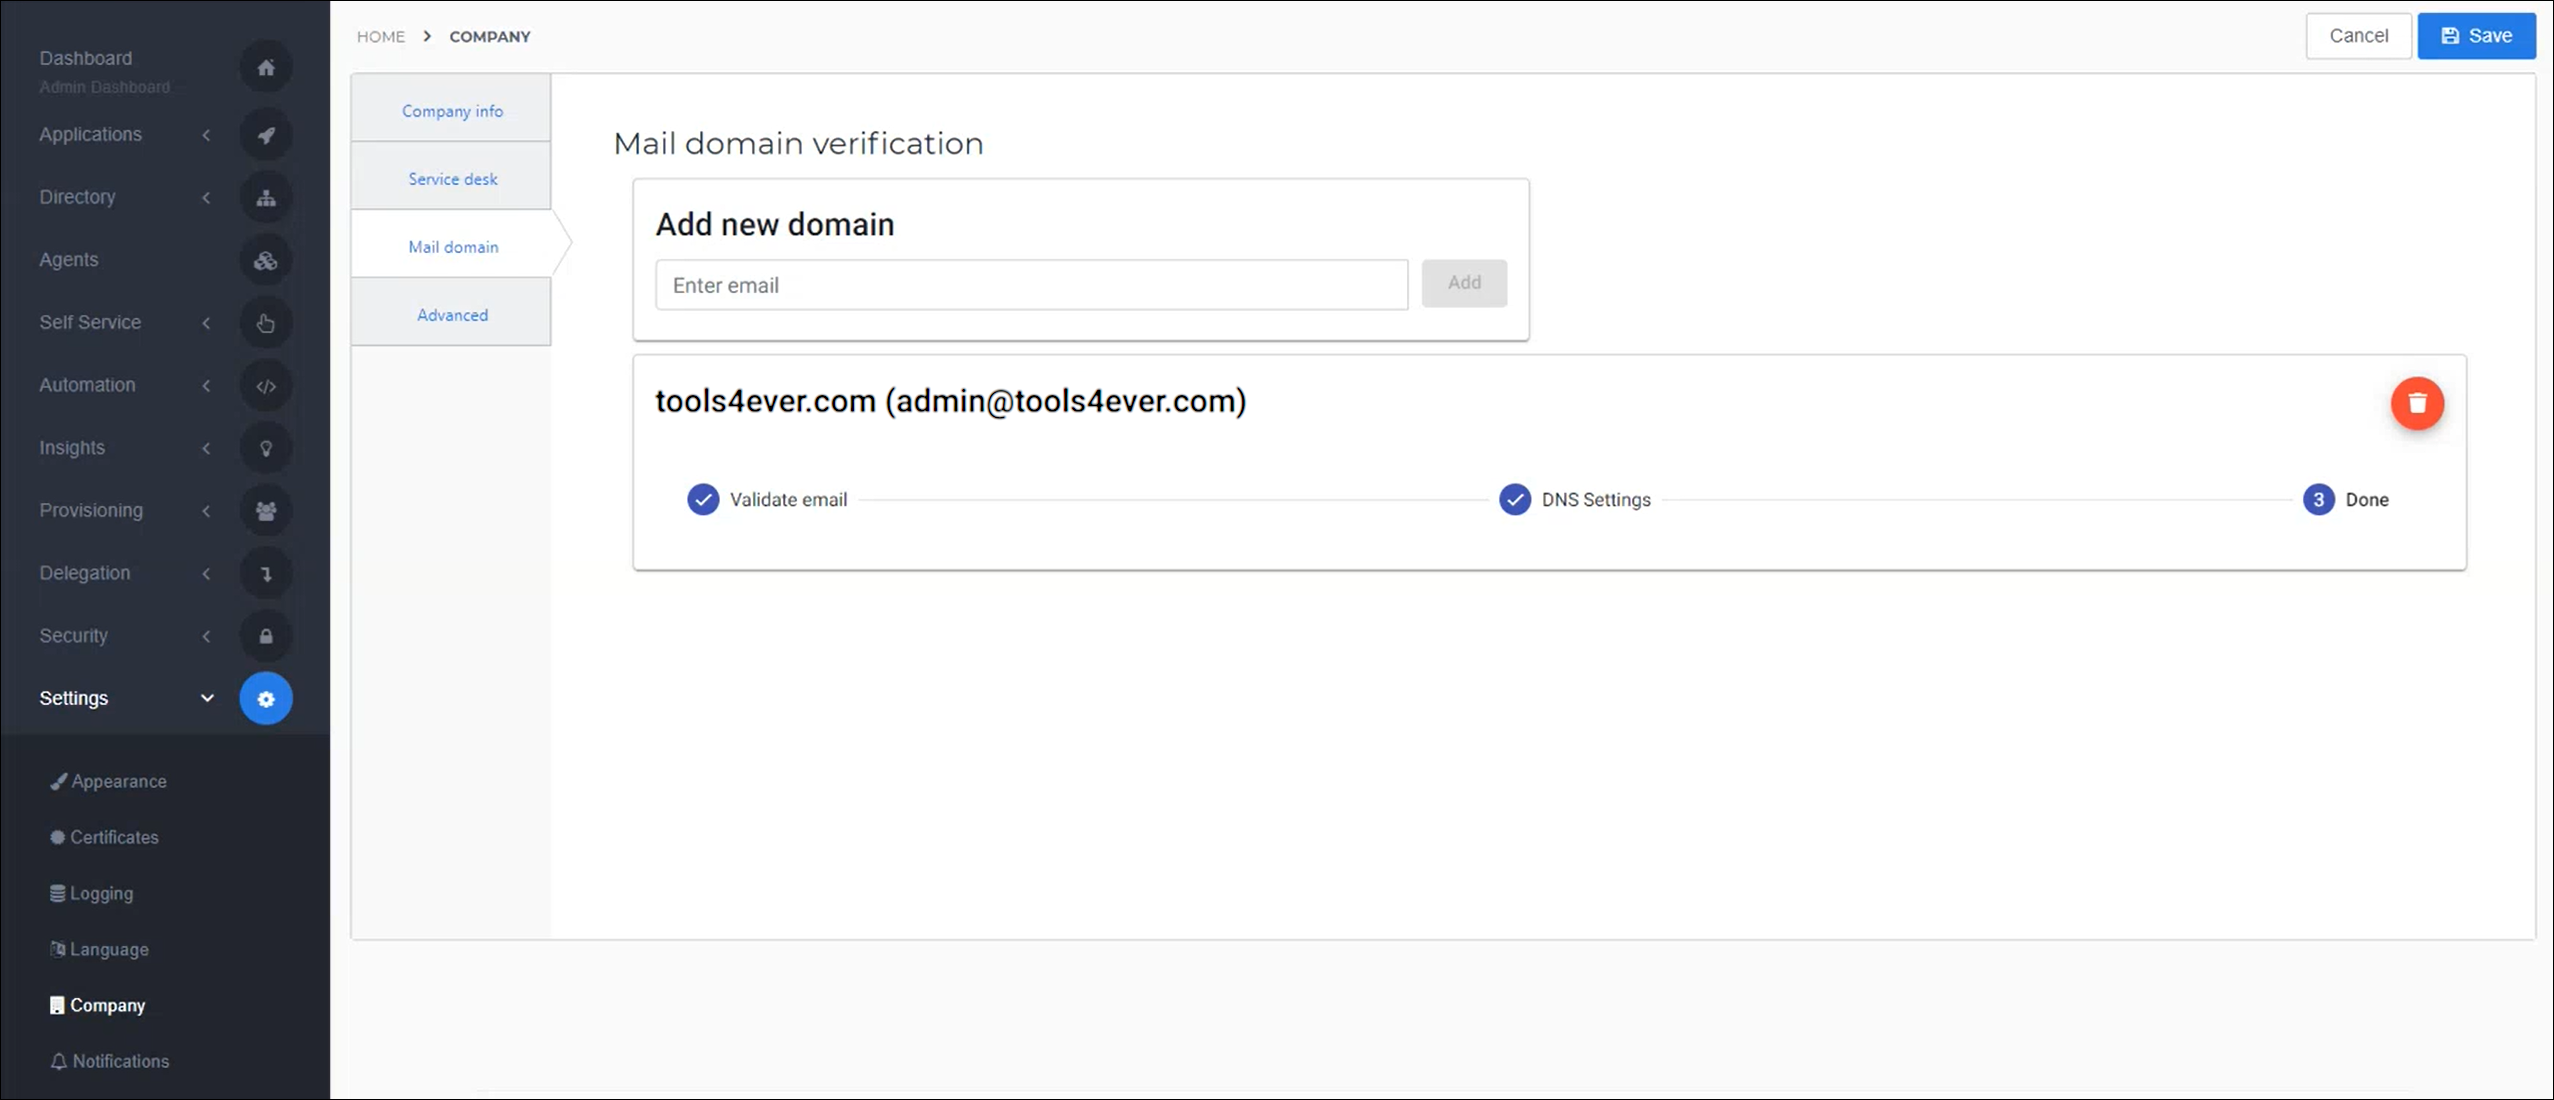Click the Dashboard home icon
The image size is (2554, 1100).
[x=266, y=68]
